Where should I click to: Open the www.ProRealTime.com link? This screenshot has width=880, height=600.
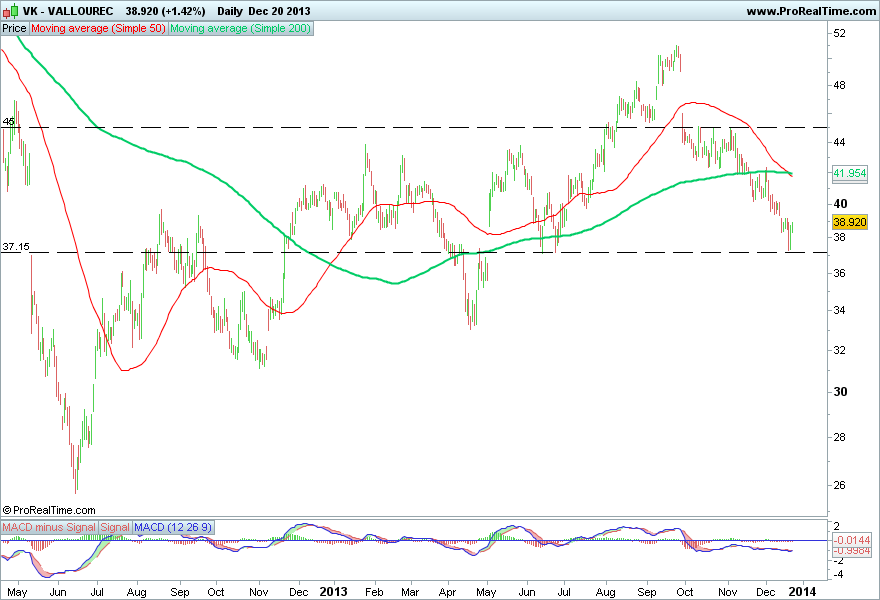(x=811, y=11)
